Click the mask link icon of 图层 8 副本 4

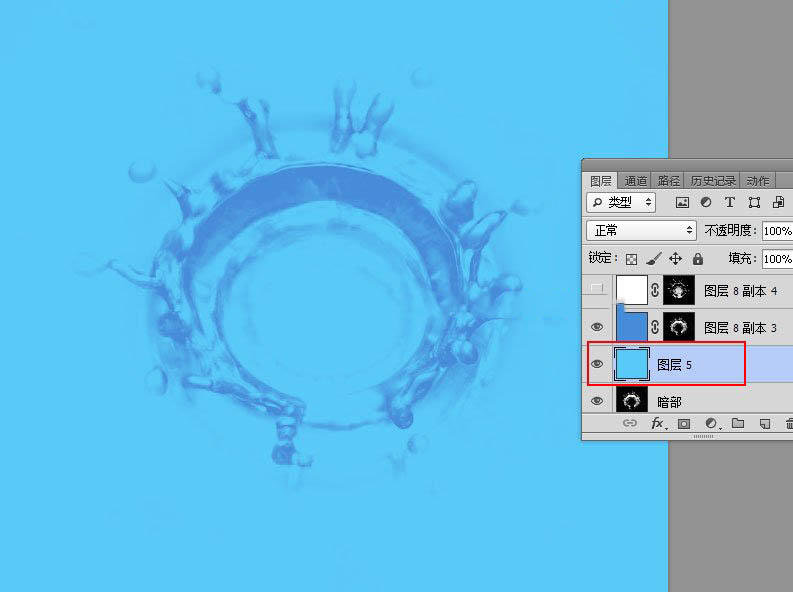click(655, 290)
